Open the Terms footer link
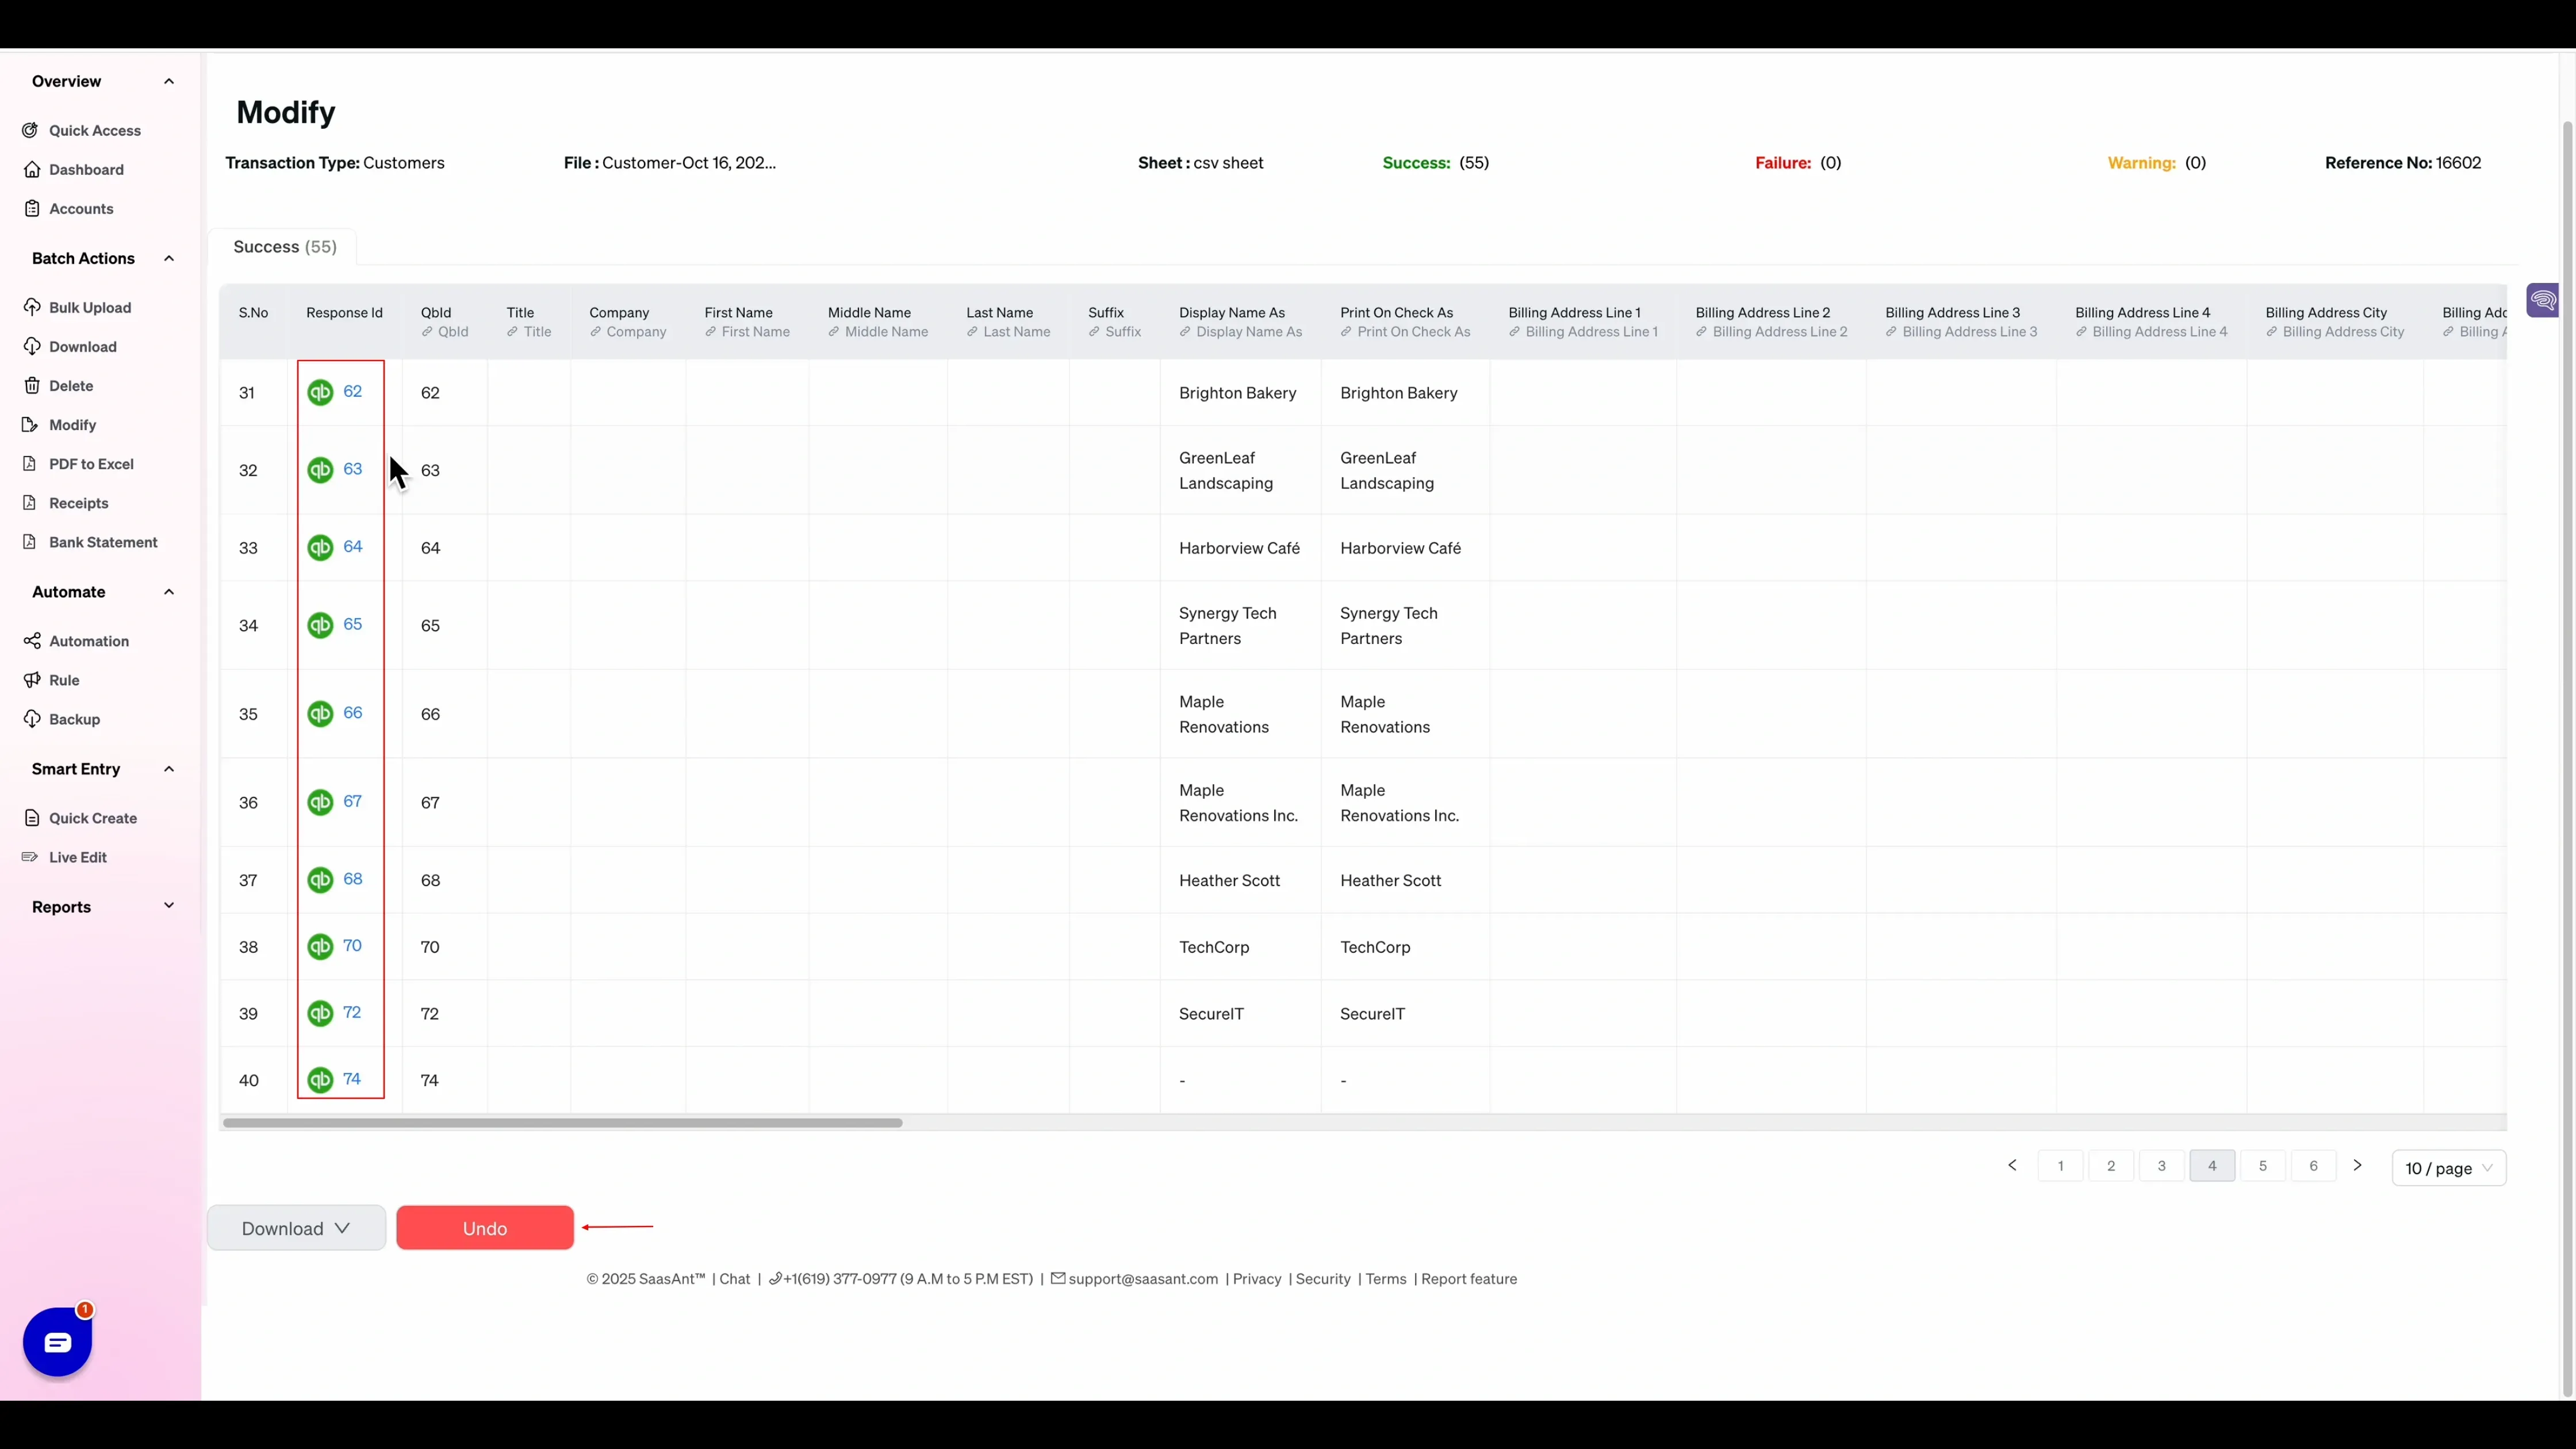2576x1449 pixels. 1386,1279
